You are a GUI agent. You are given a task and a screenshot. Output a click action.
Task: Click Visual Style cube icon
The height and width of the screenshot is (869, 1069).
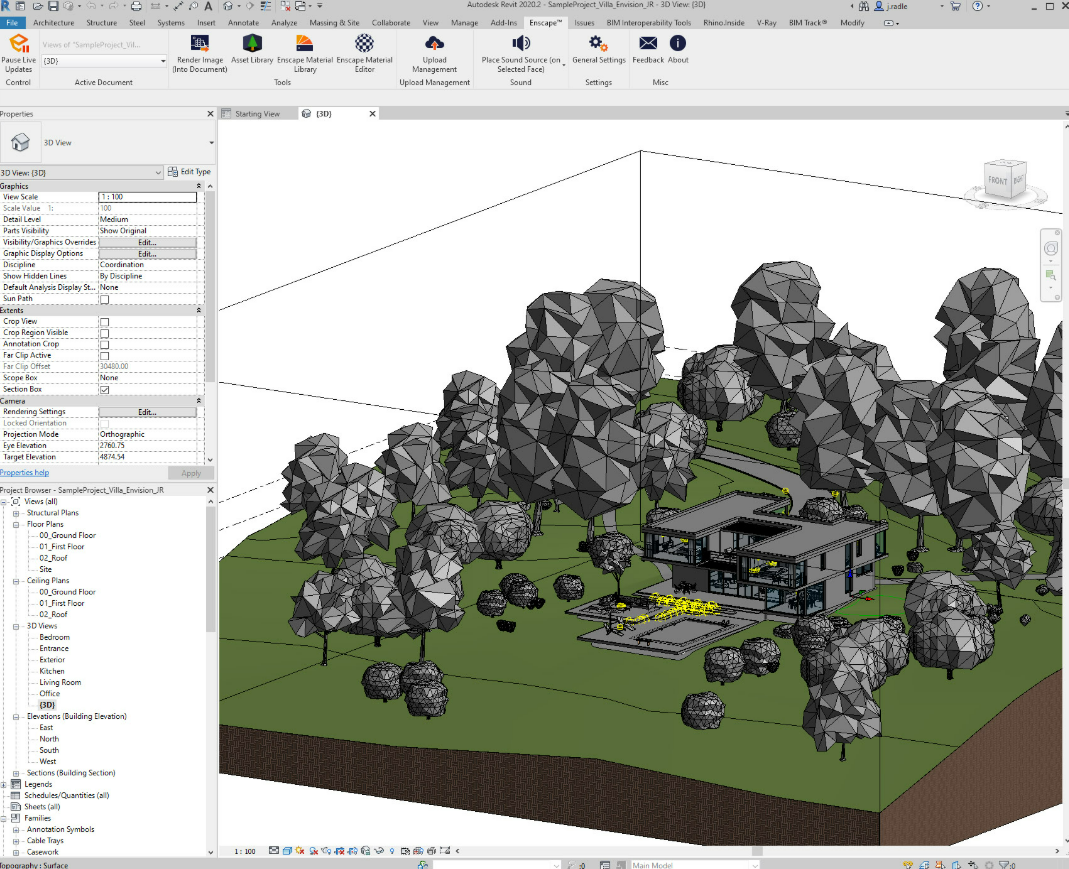click(287, 851)
